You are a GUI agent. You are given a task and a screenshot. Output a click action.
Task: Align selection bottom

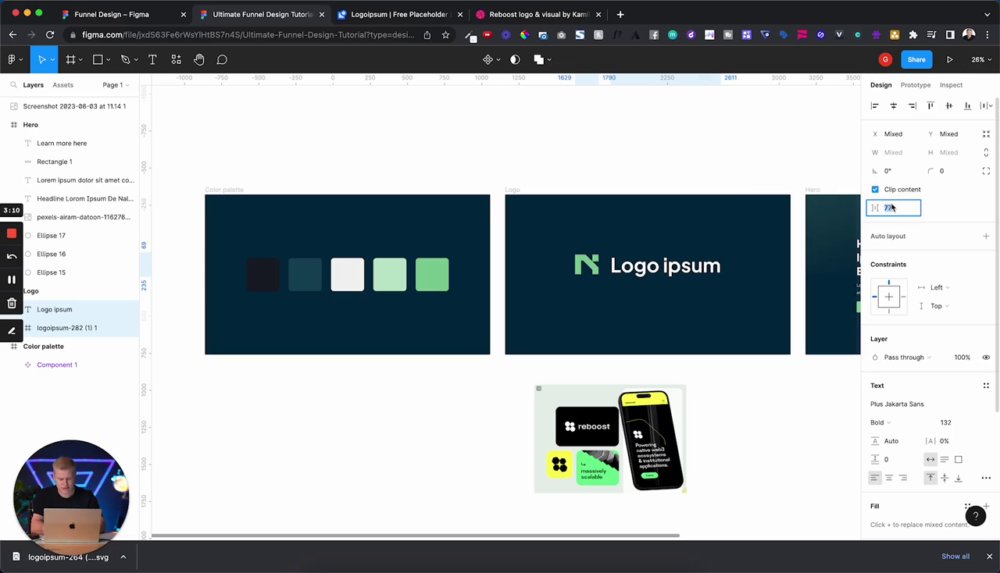(967, 105)
